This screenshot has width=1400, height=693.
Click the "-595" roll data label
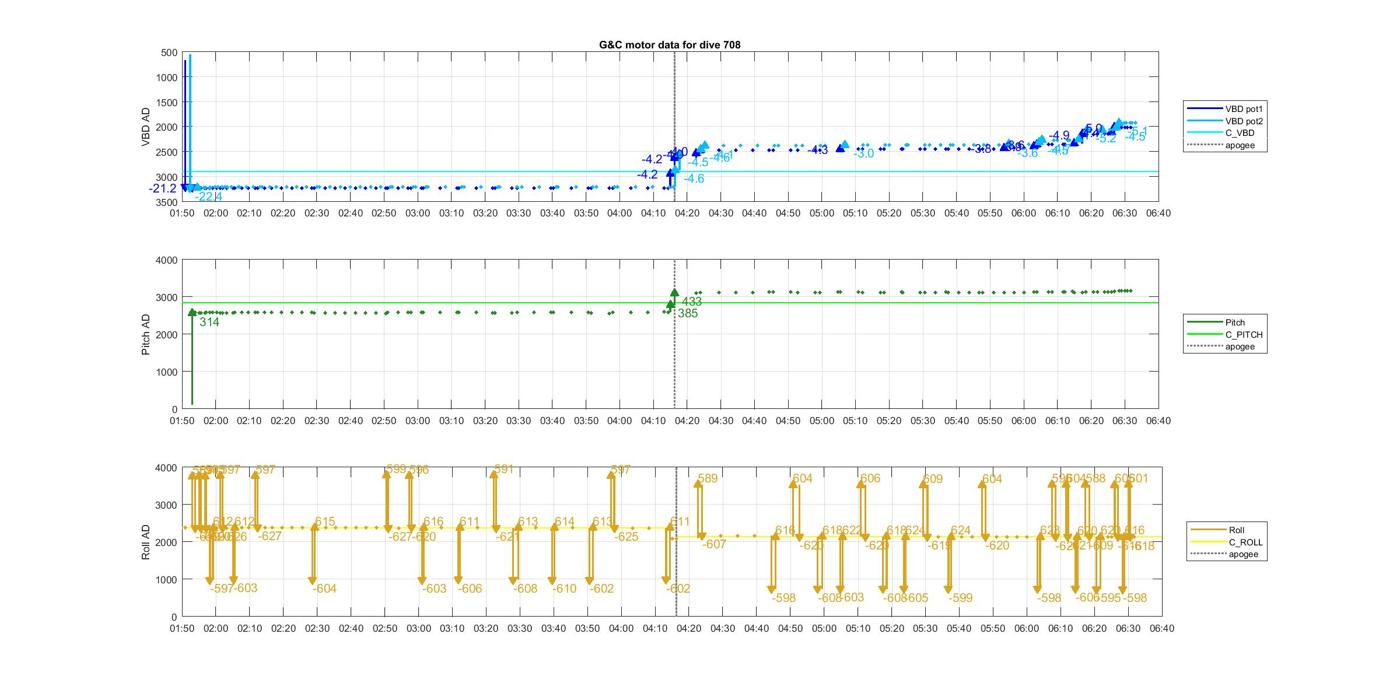[x=1108, y=598]
